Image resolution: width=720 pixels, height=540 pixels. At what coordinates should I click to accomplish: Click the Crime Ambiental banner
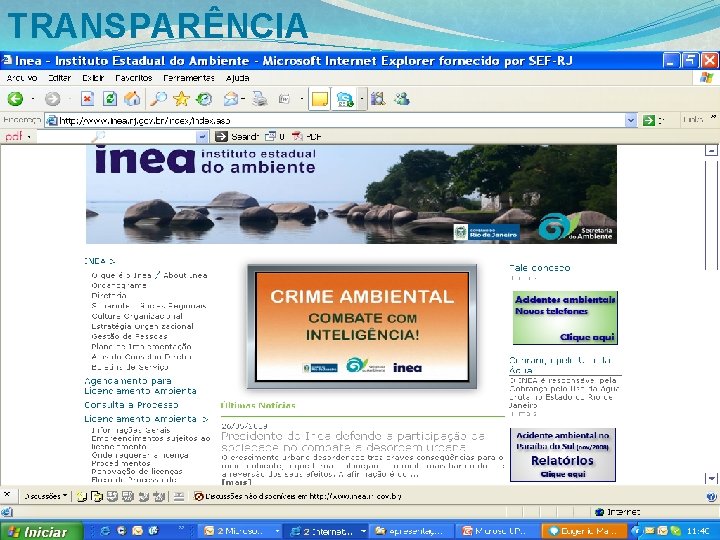(x=362, y=326)
